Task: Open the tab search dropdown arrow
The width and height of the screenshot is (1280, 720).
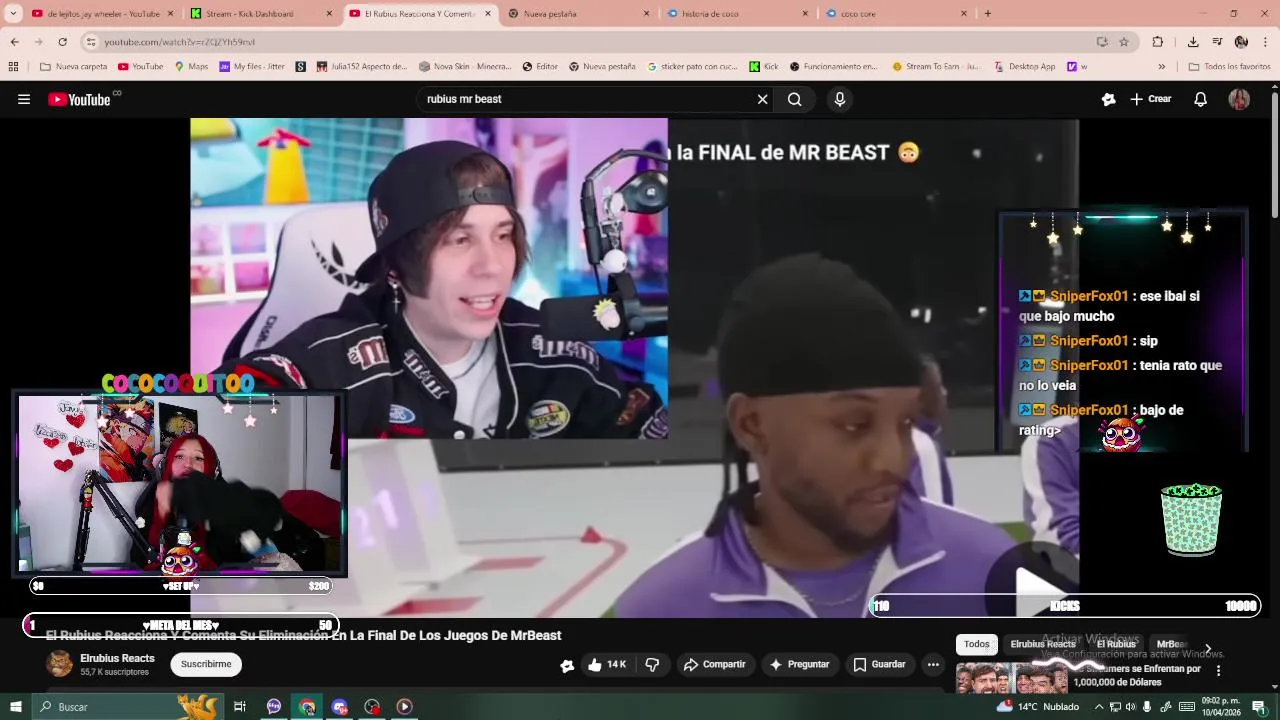Action: click(x=13, y=14)
